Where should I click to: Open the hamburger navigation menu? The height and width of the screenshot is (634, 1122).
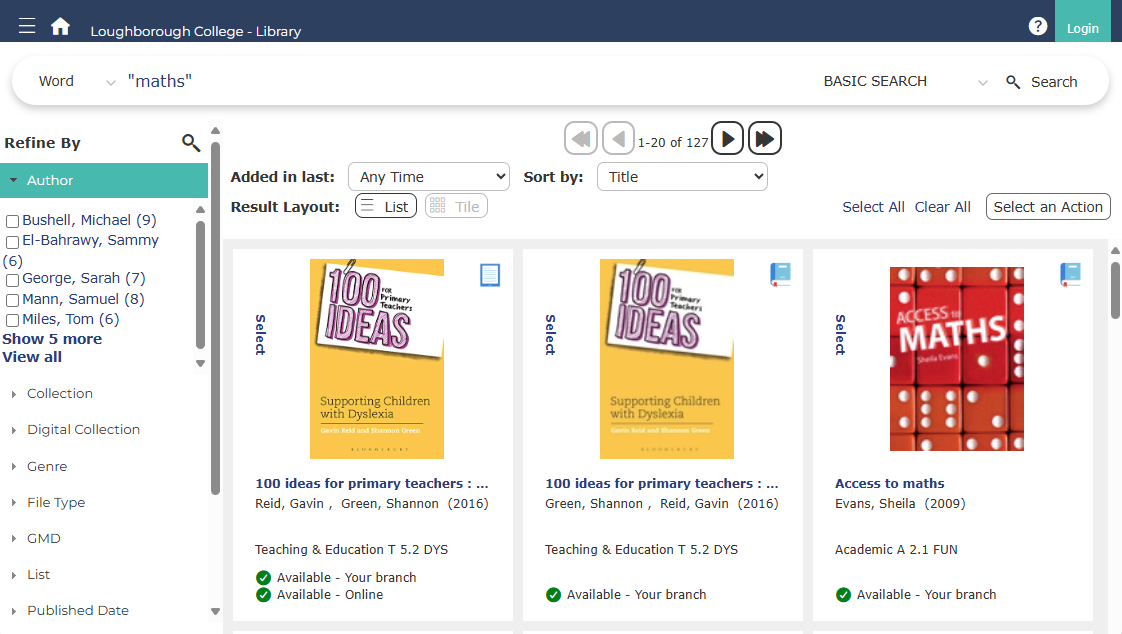pos(27,26)
